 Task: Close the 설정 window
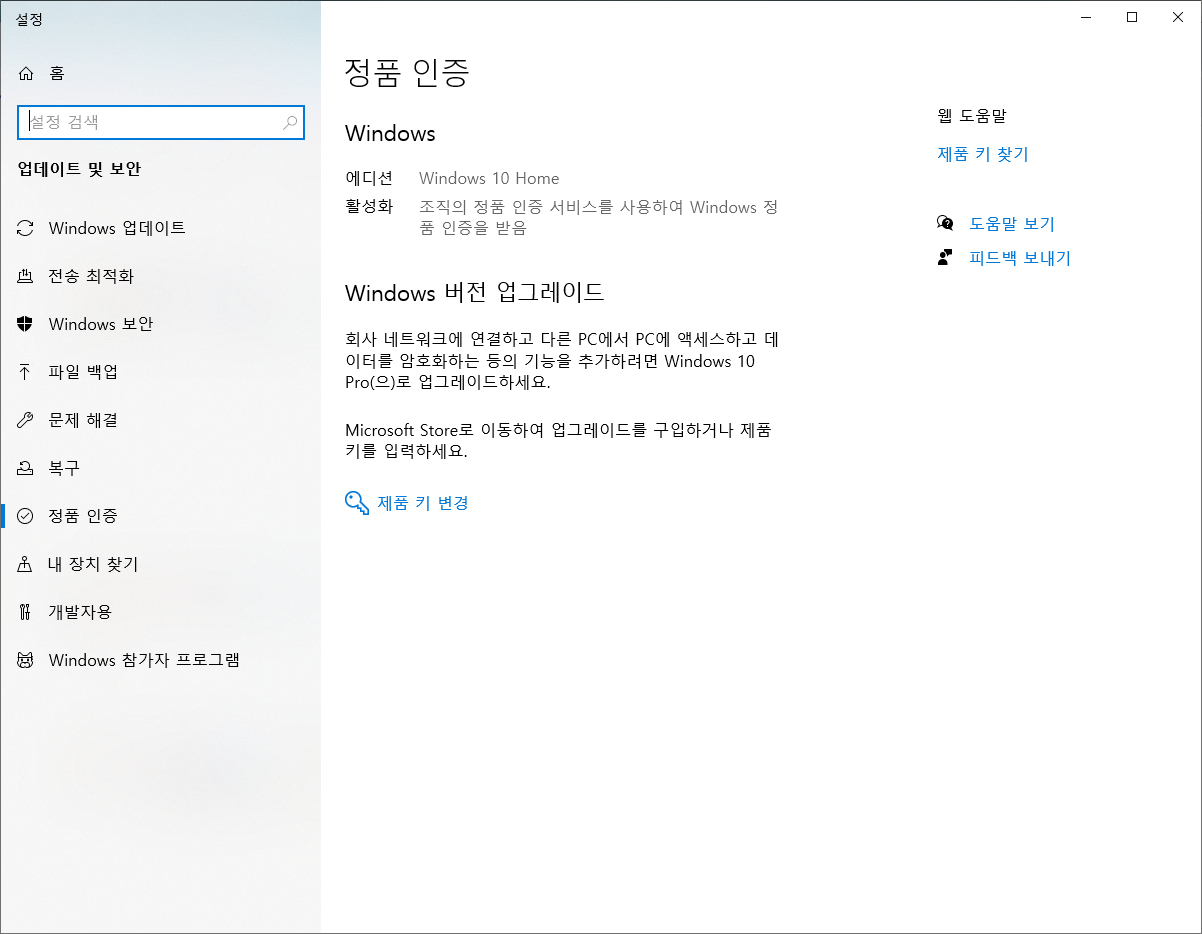(x=1178, y=16)
